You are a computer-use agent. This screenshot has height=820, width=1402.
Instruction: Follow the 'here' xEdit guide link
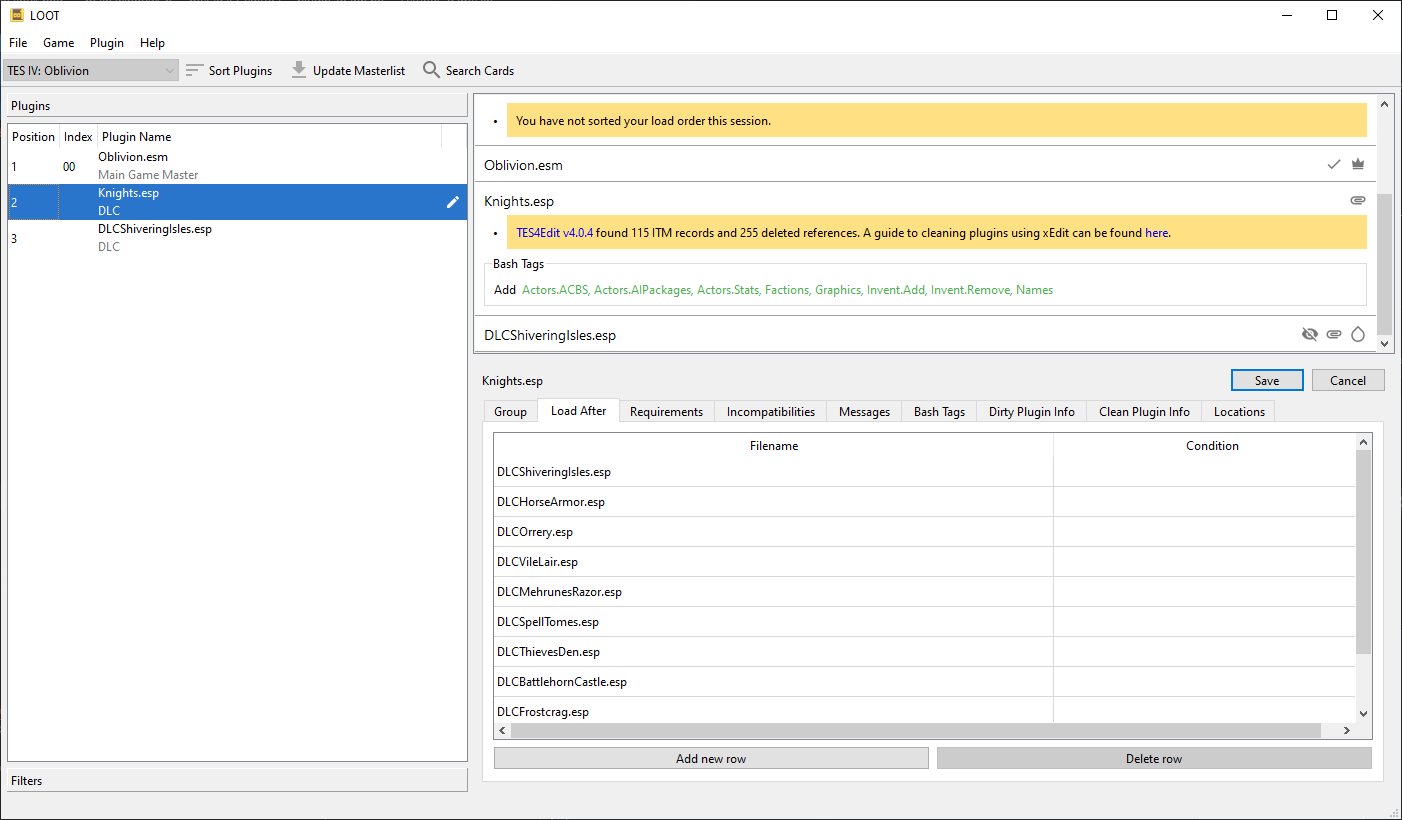pyautogui.click(x=1156, y=233)
